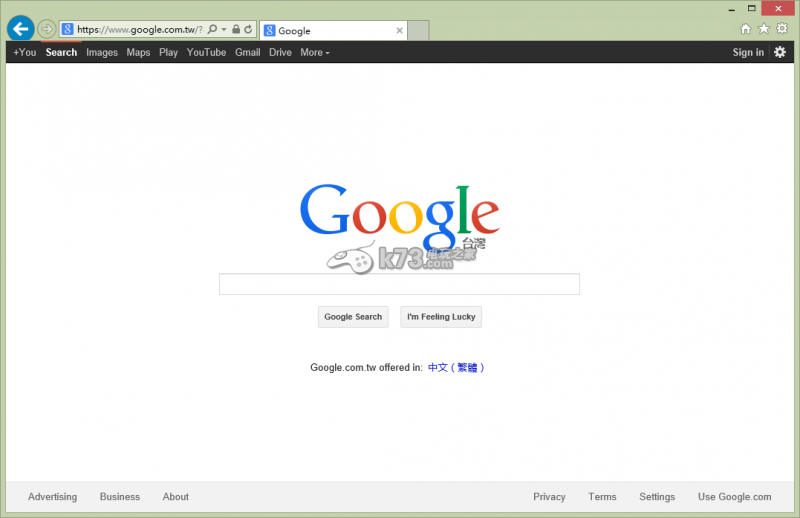
Task: Focus the Google search input box
Action: click(399, 284)
